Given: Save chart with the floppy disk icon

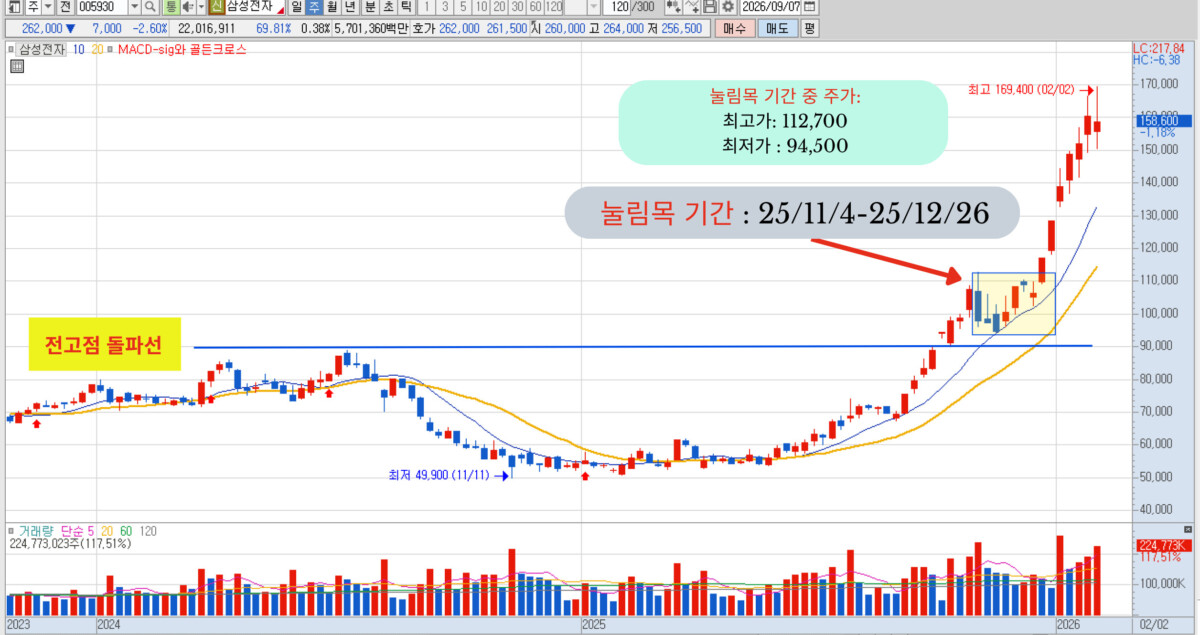Looking at the screenshot, I should [x=710, y=7].
